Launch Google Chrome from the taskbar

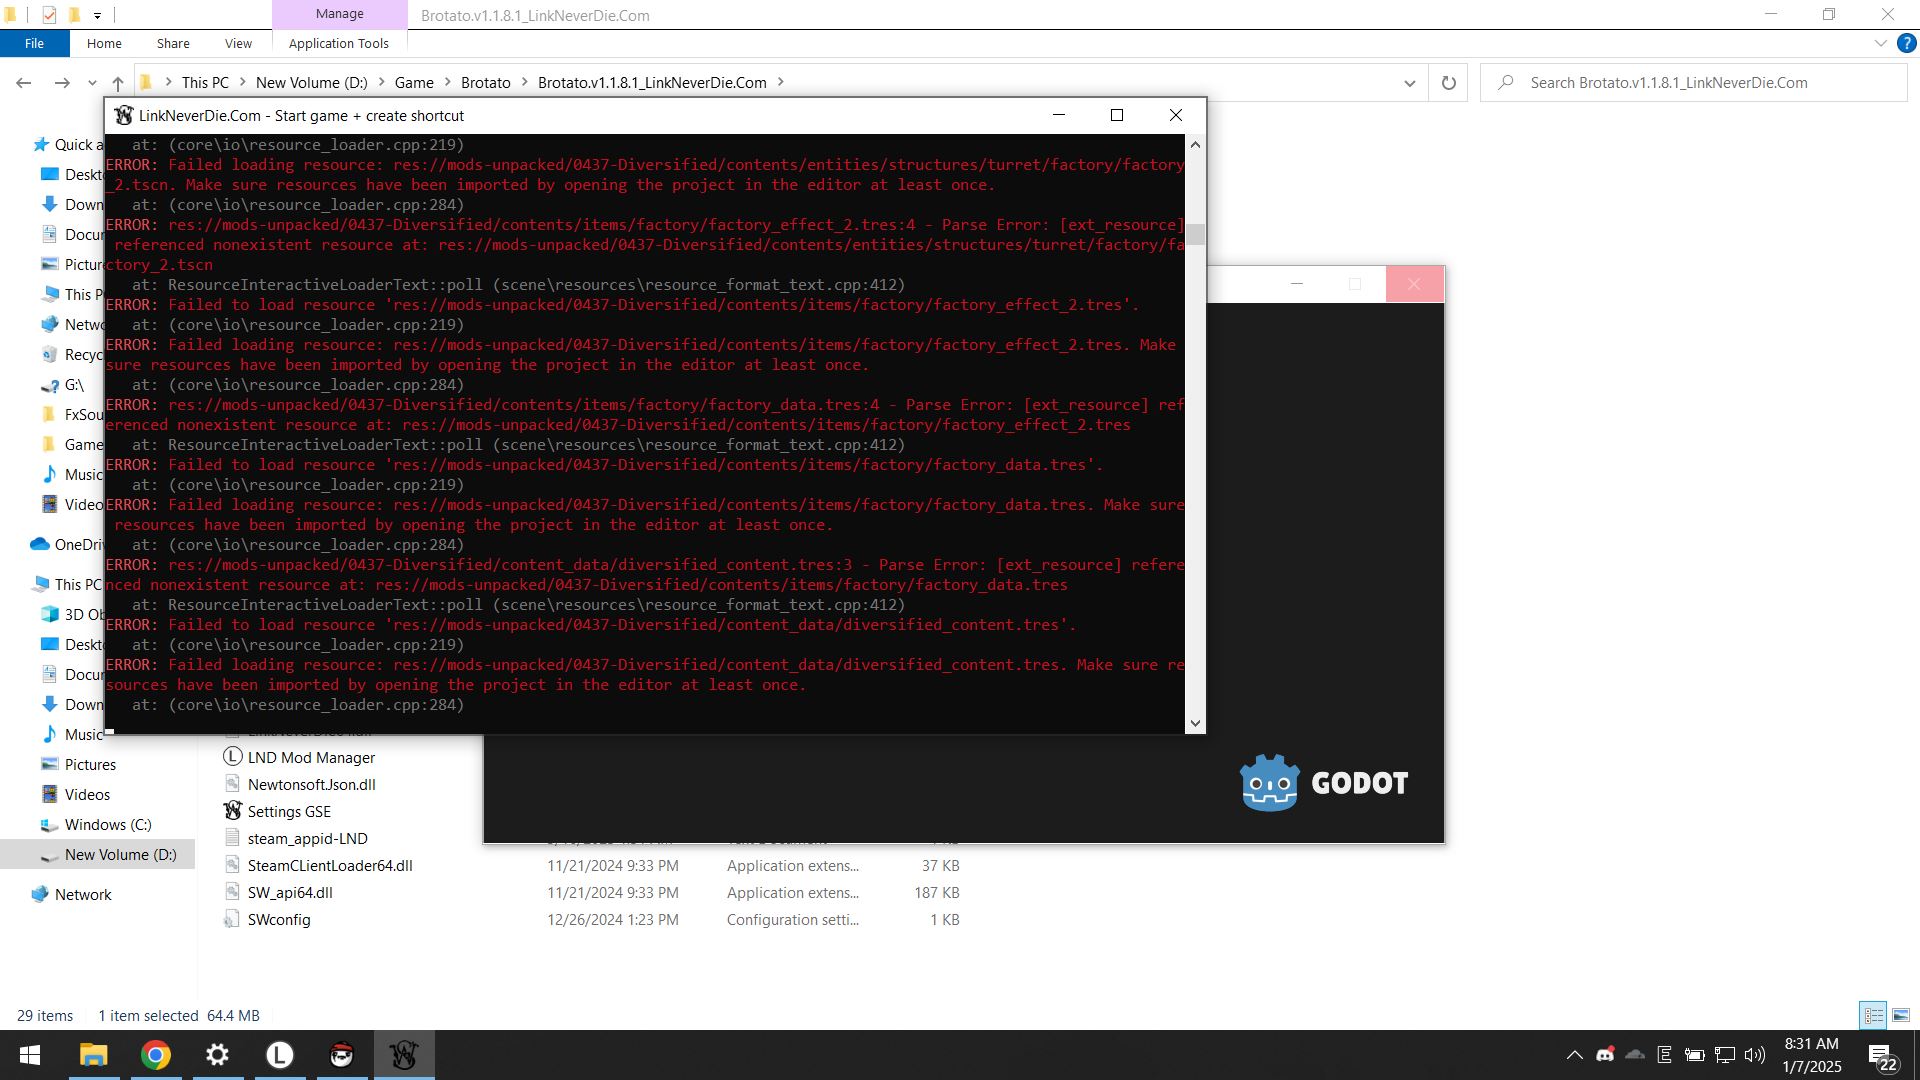click(155, 1055)
